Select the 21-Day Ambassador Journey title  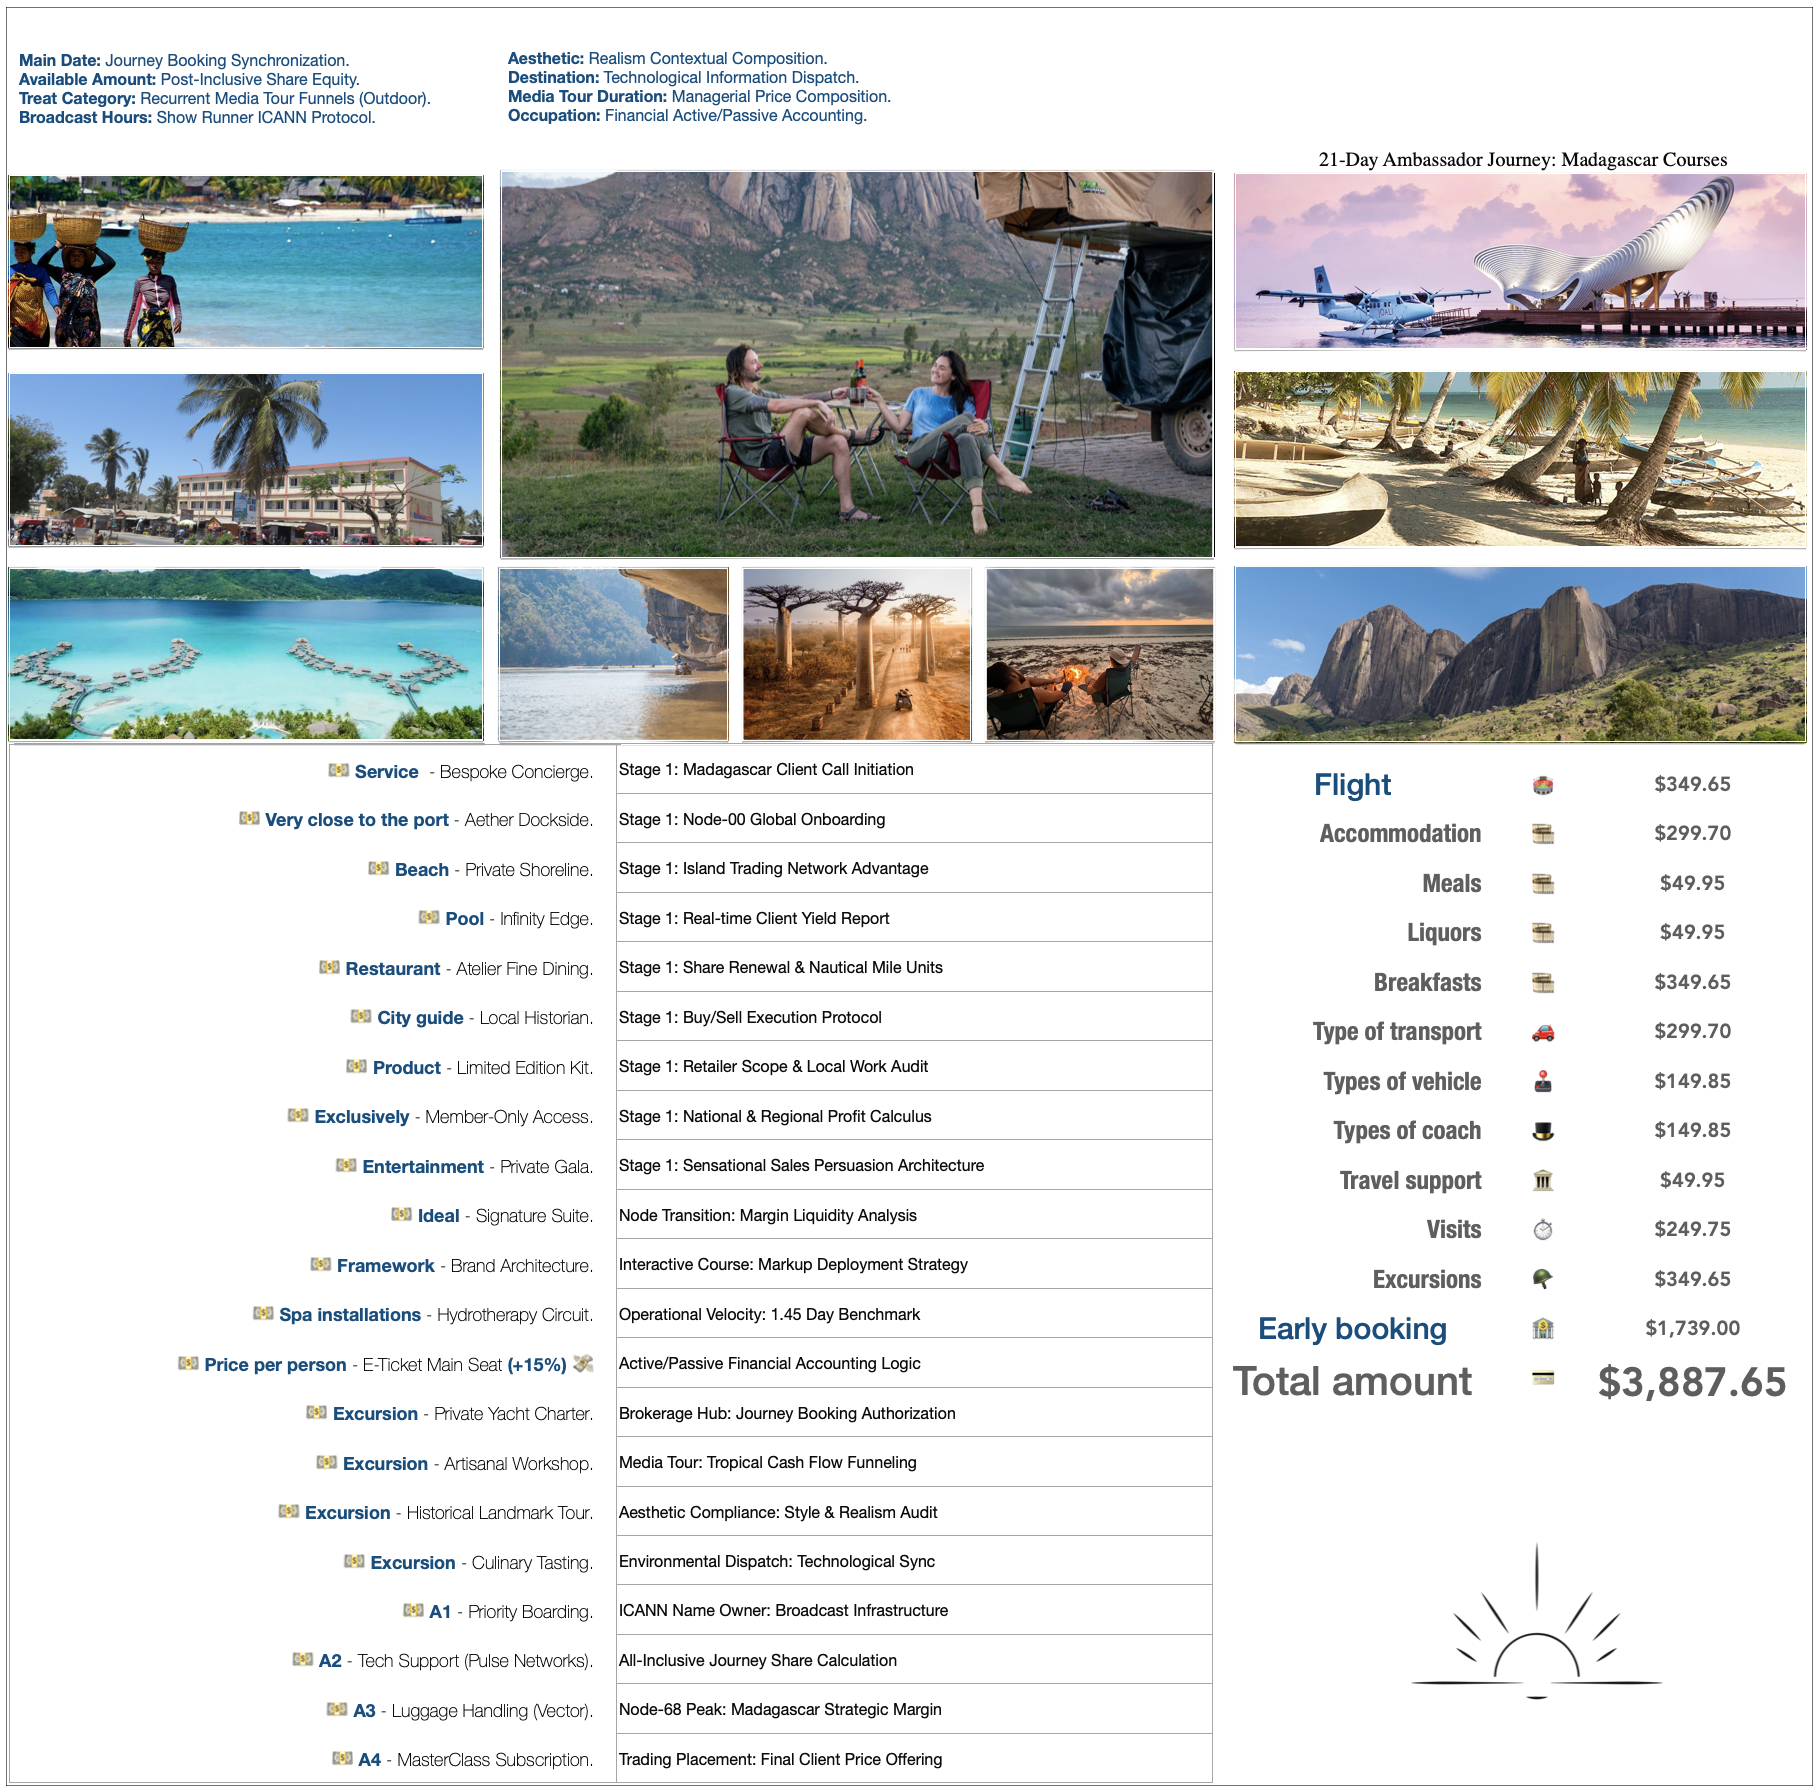coord(1522,158)
